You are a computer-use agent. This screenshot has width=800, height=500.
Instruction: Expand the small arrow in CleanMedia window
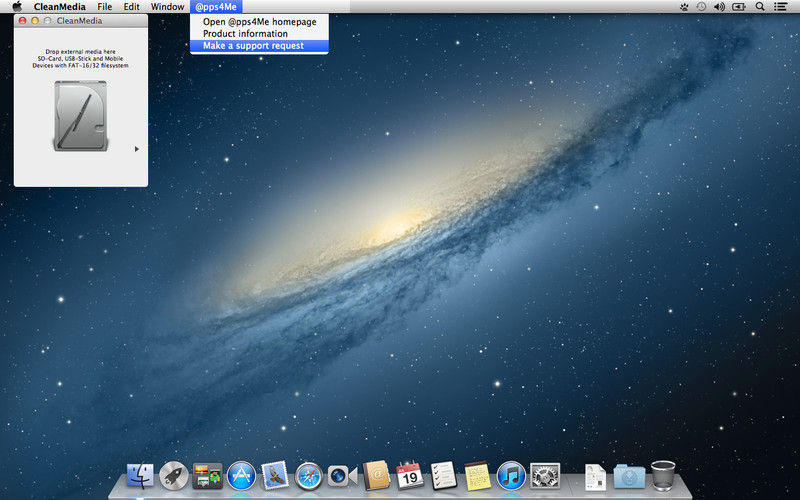tap(137, 149)
